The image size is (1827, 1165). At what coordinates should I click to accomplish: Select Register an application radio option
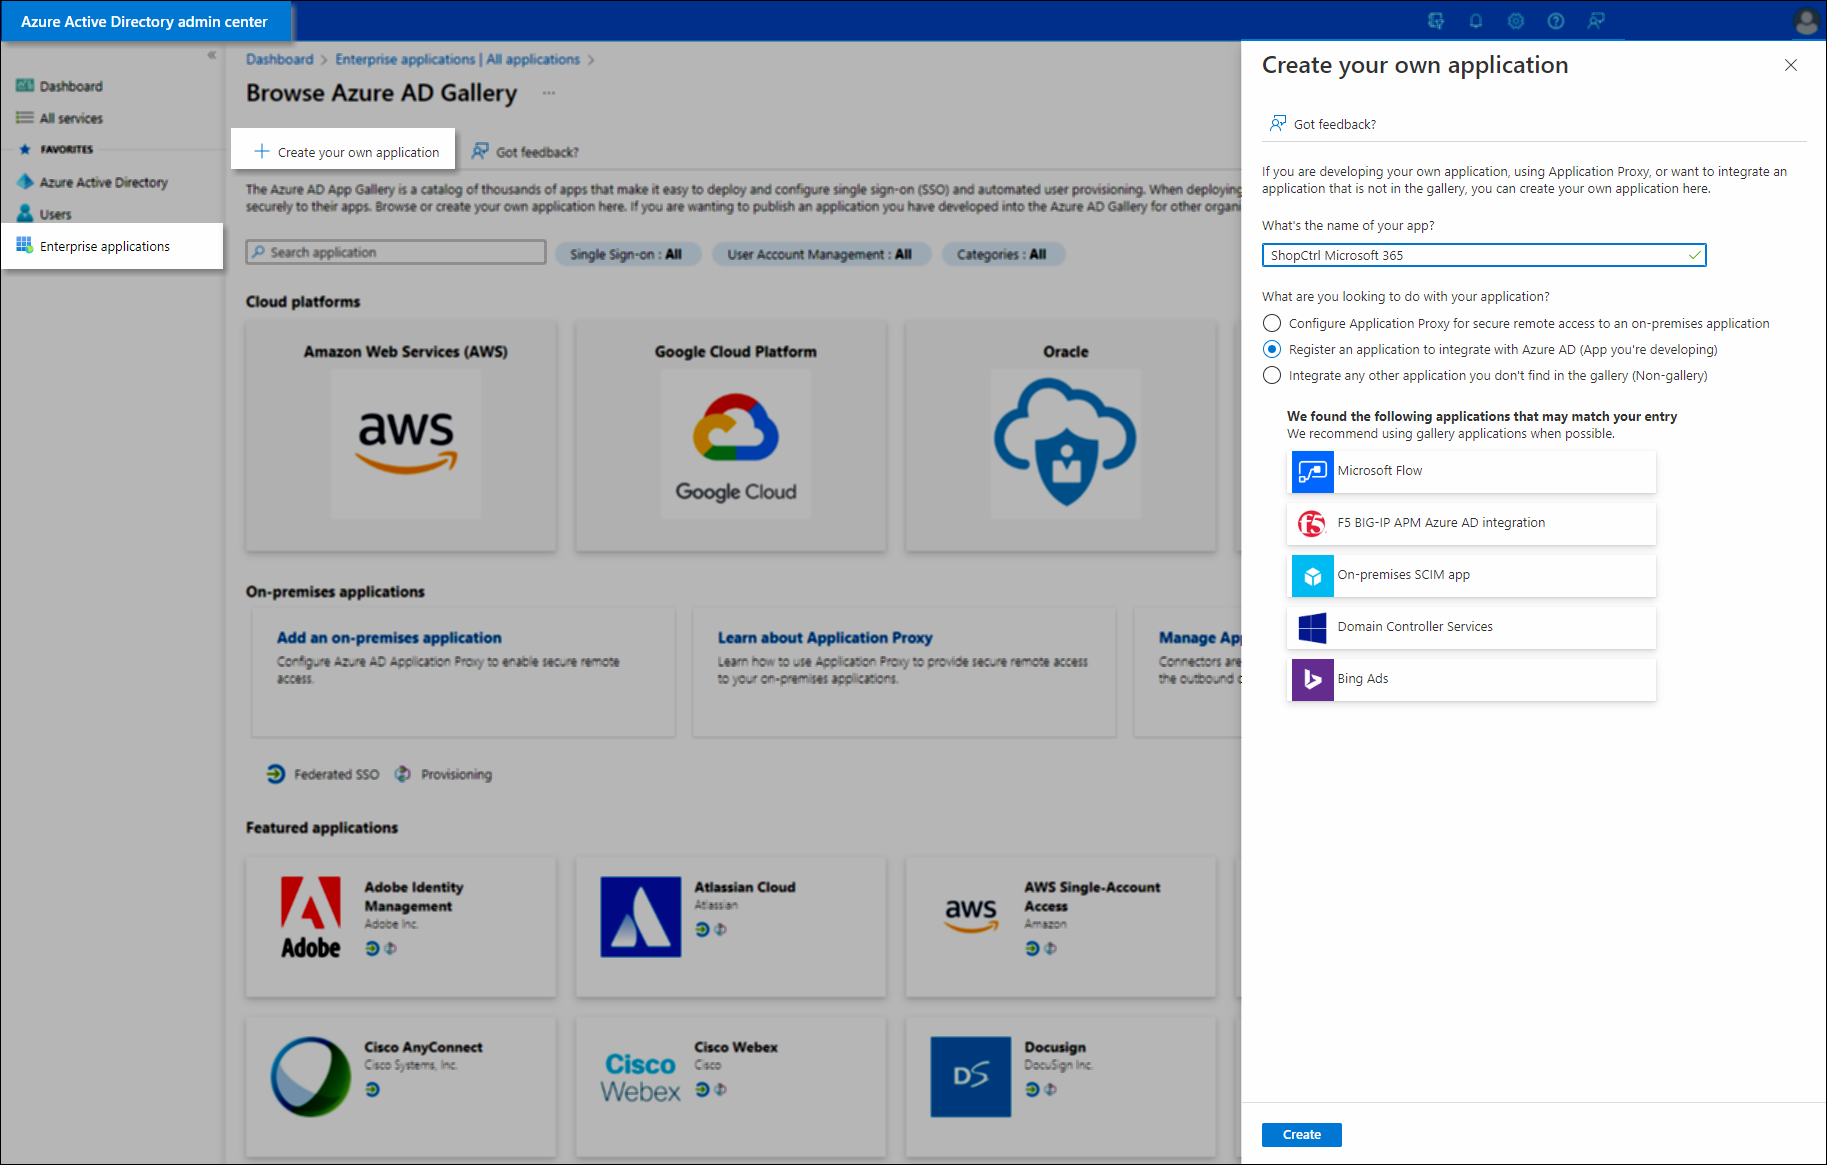[1272, 349]
